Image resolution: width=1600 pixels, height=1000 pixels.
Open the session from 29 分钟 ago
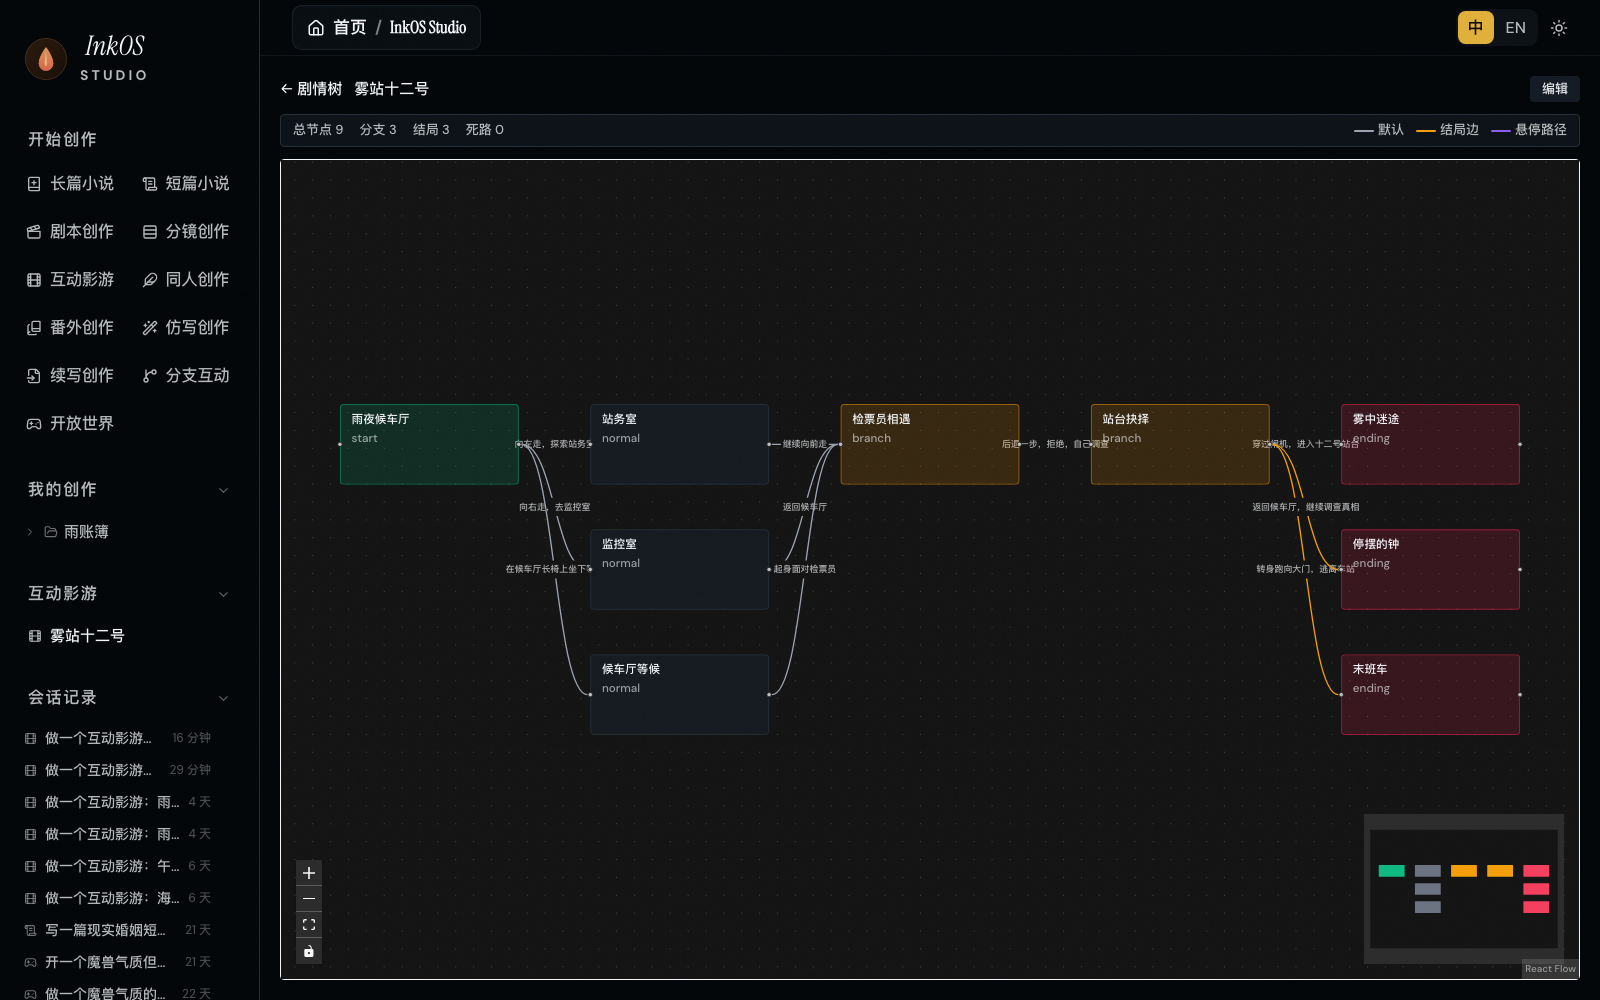pos(119,770)
